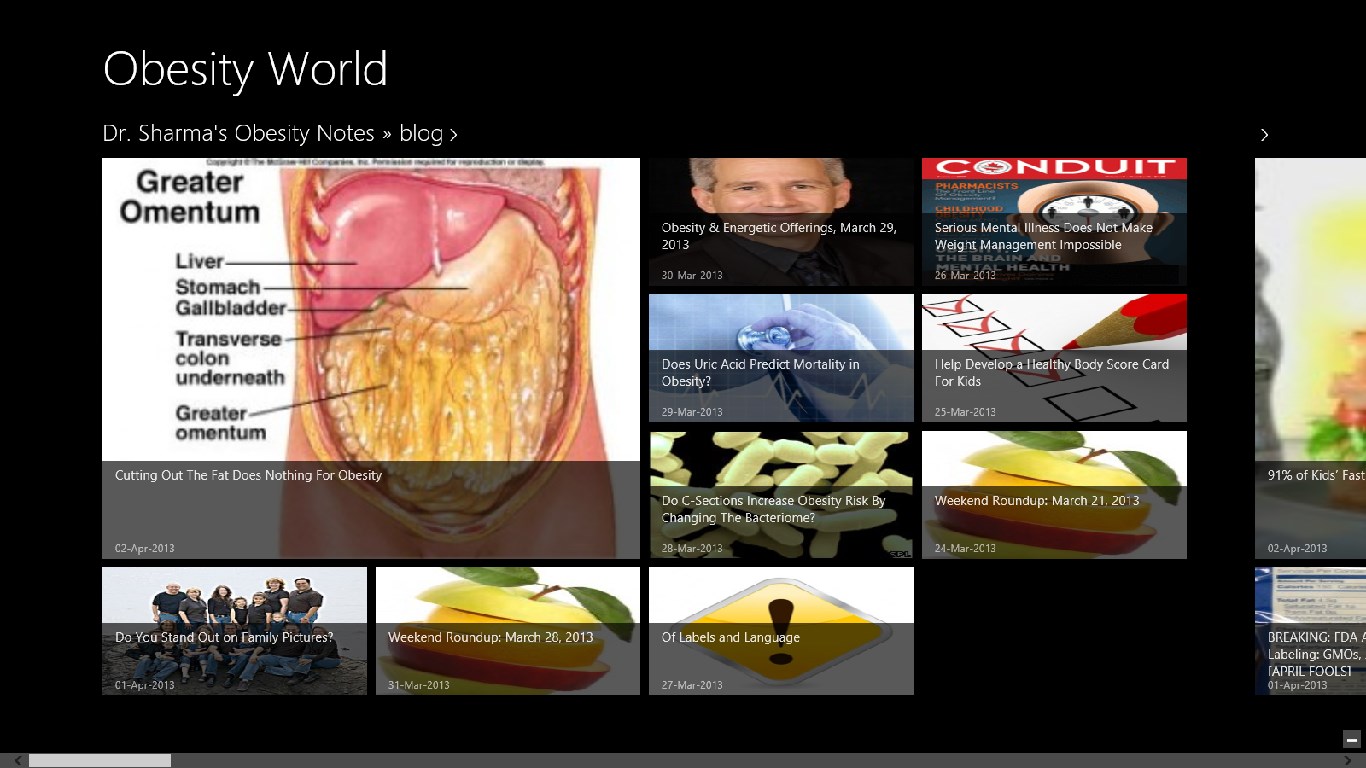Open the Greater Omentum article tile
The image size is (1366, 768).
coord(370,358)
